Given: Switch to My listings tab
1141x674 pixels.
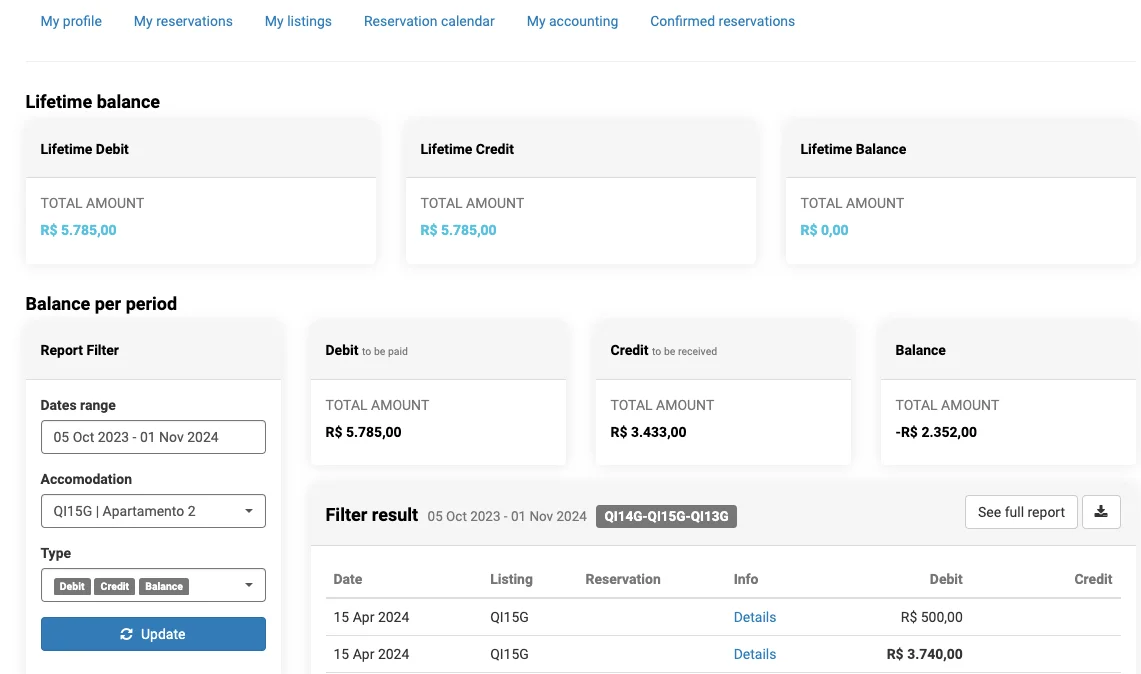Looking at the screenshot, I should [298, 21].
